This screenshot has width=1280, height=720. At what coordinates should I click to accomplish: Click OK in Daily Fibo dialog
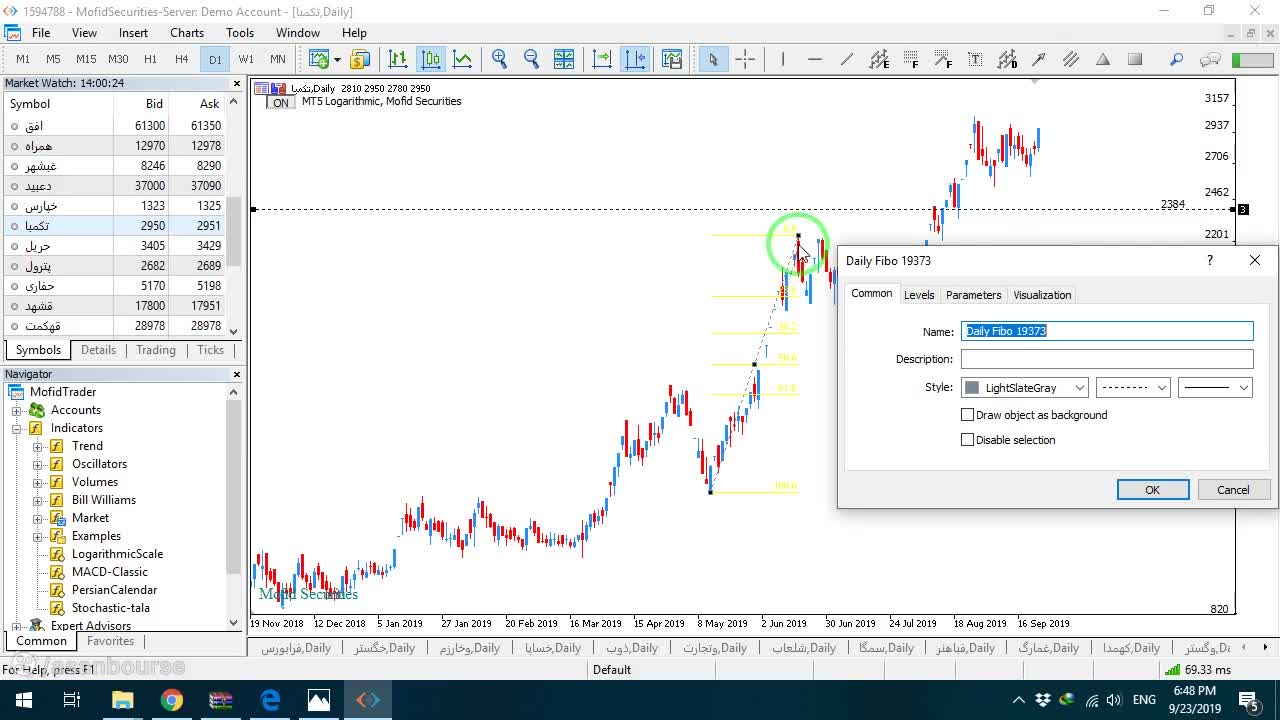click(1153, 490)
